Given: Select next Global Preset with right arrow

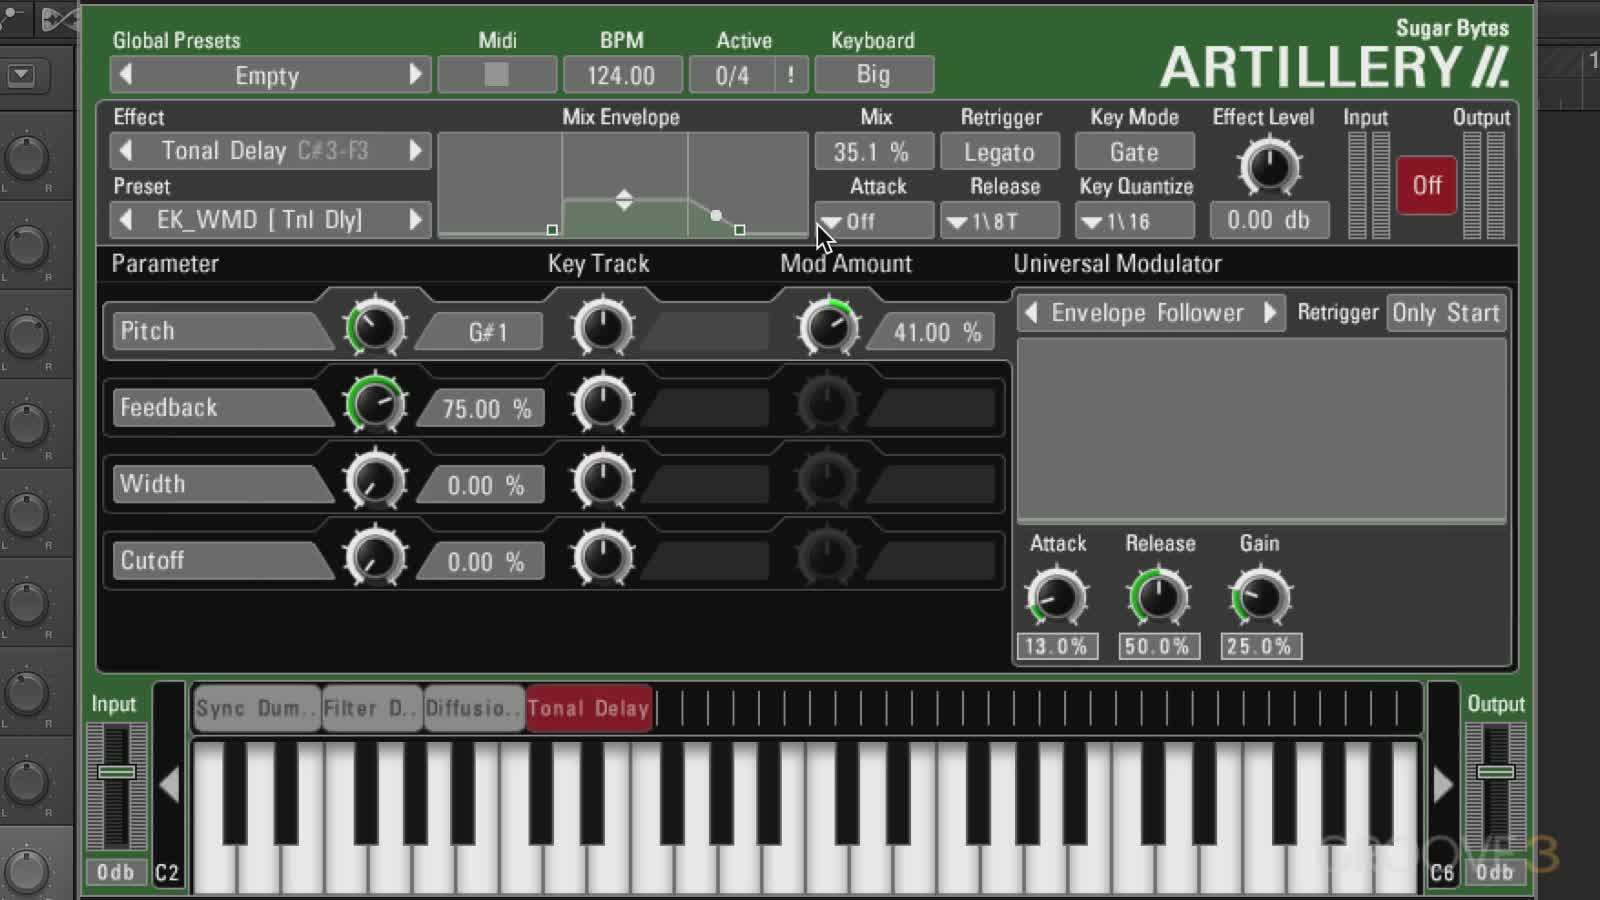Looking at the screenshot, I should click(415, 75).
